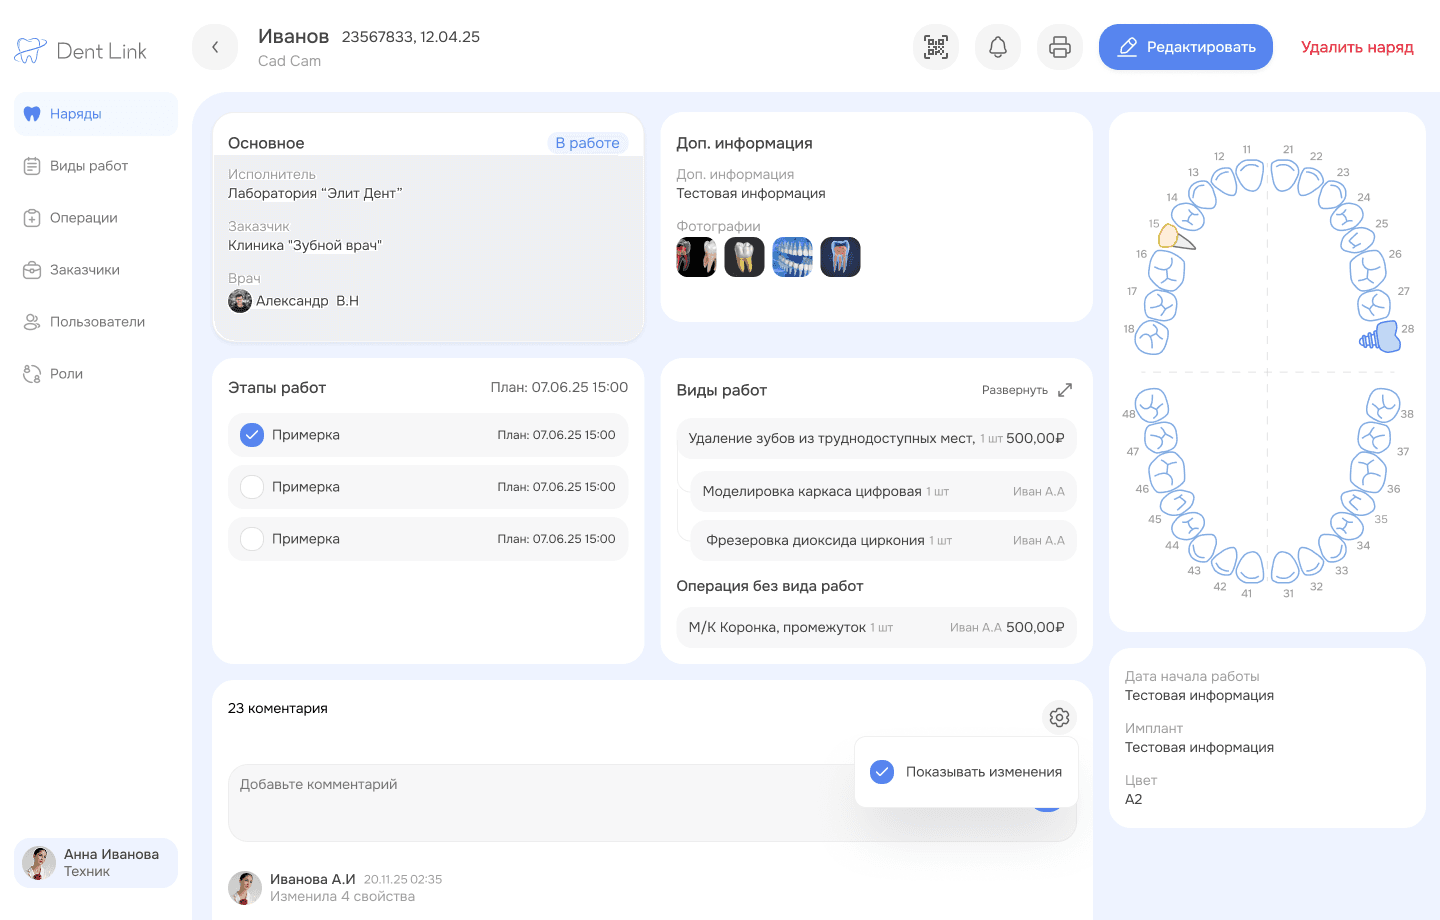Open comment settings gear icon
Viewport: 1440px width, 920px height.
1059,717
